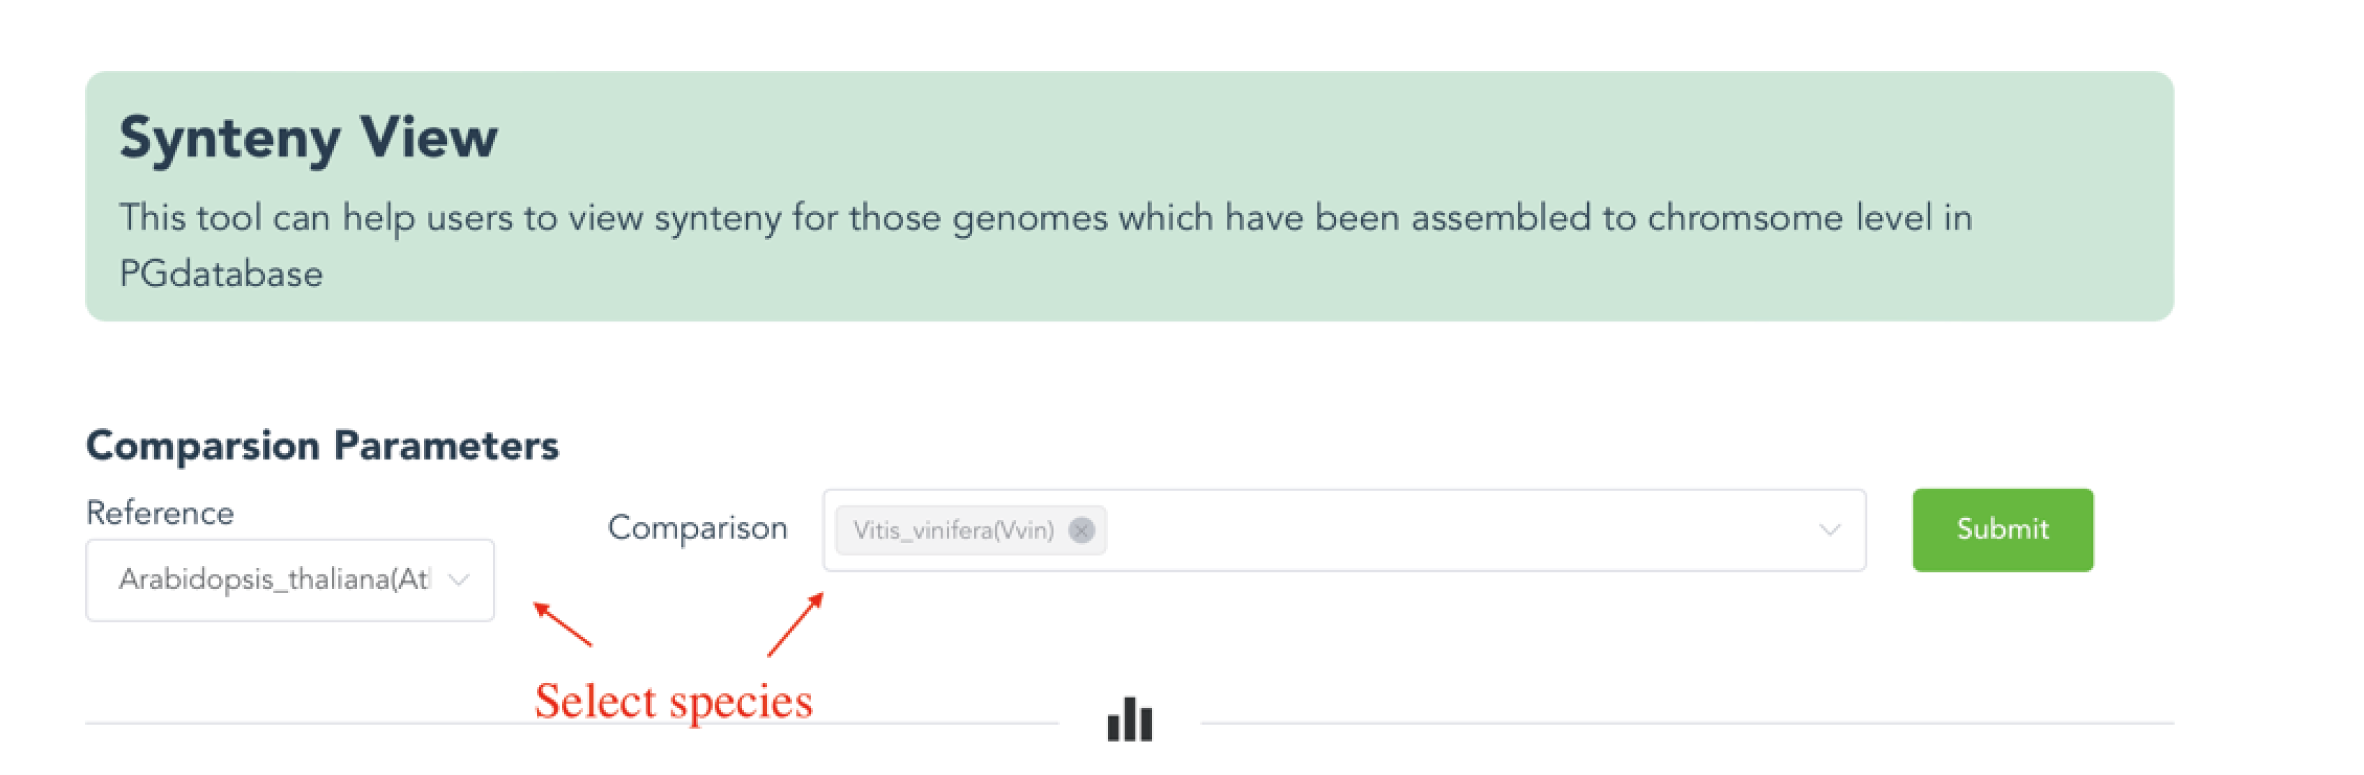The width and height of the screenshot is (2364, 775).
Task: Click the "This tool can help users" description line
Action: [x=400, y=218]
